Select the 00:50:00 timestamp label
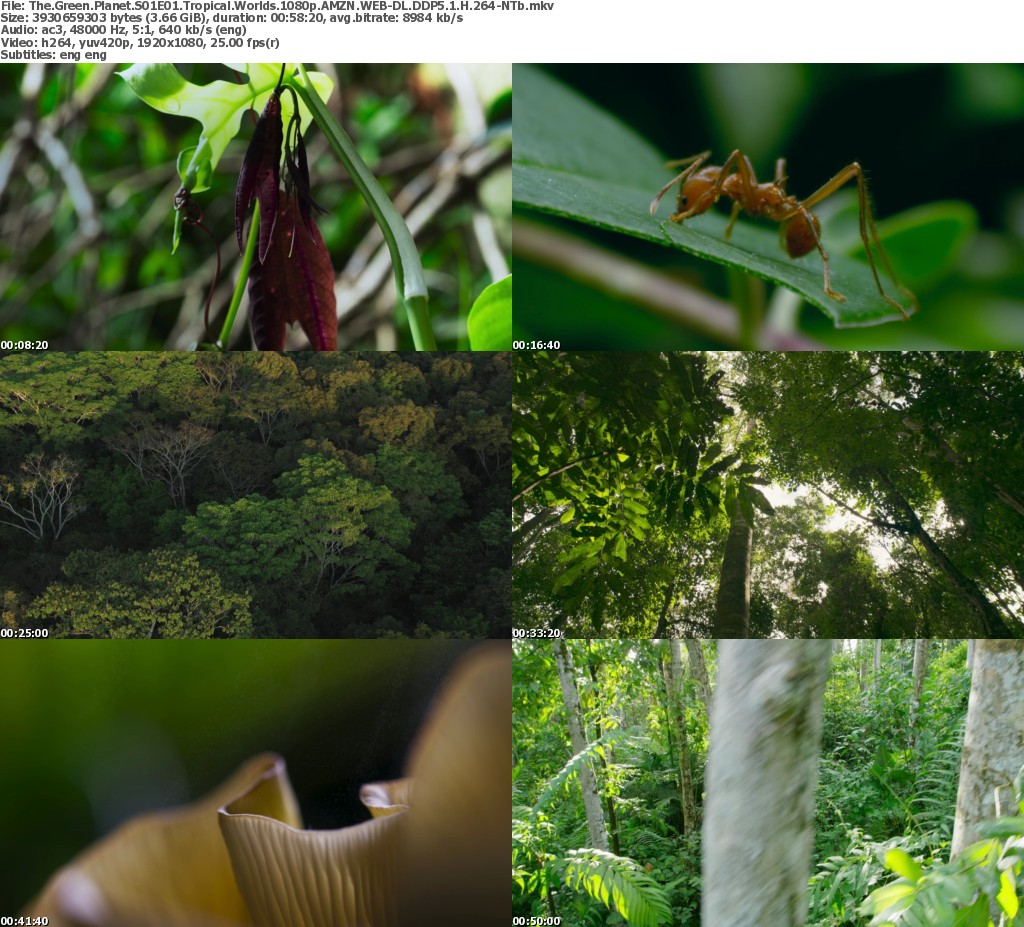Image resolution: width=1024 pixels, height=927 pixels. point(537,921)
